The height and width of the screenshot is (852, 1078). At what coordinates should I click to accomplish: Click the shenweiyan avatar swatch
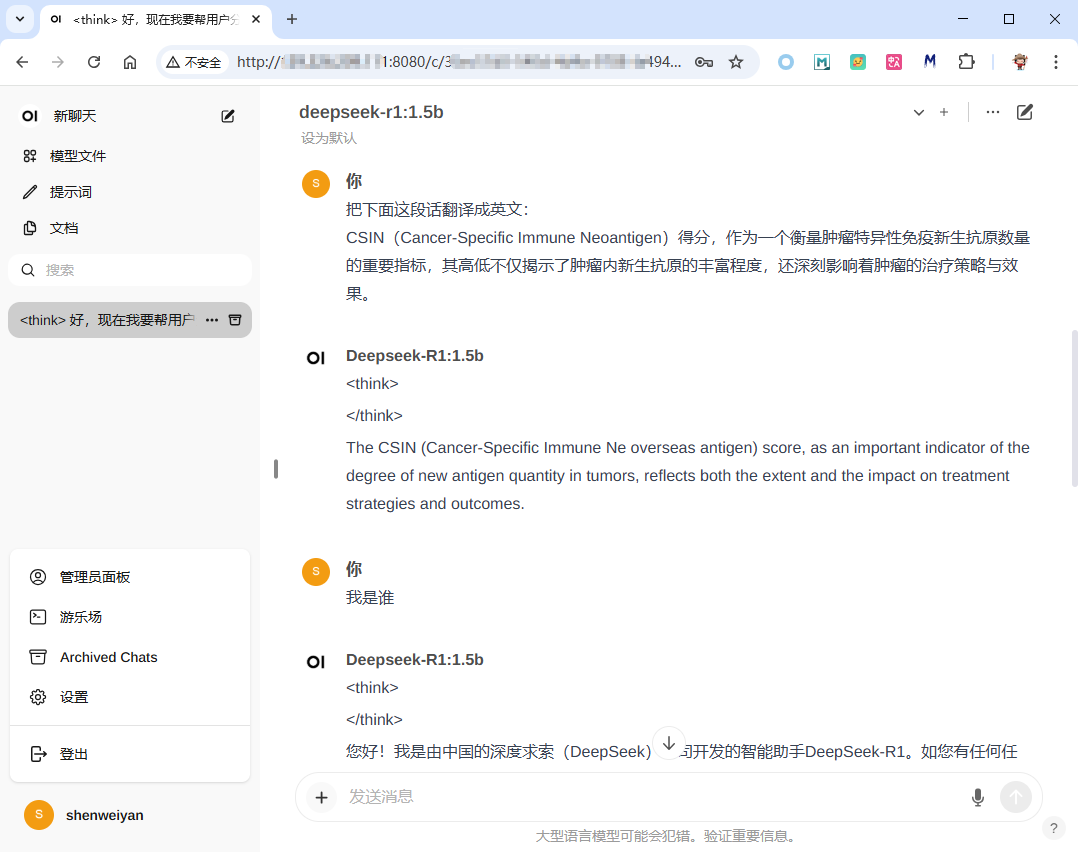(38, 815)
